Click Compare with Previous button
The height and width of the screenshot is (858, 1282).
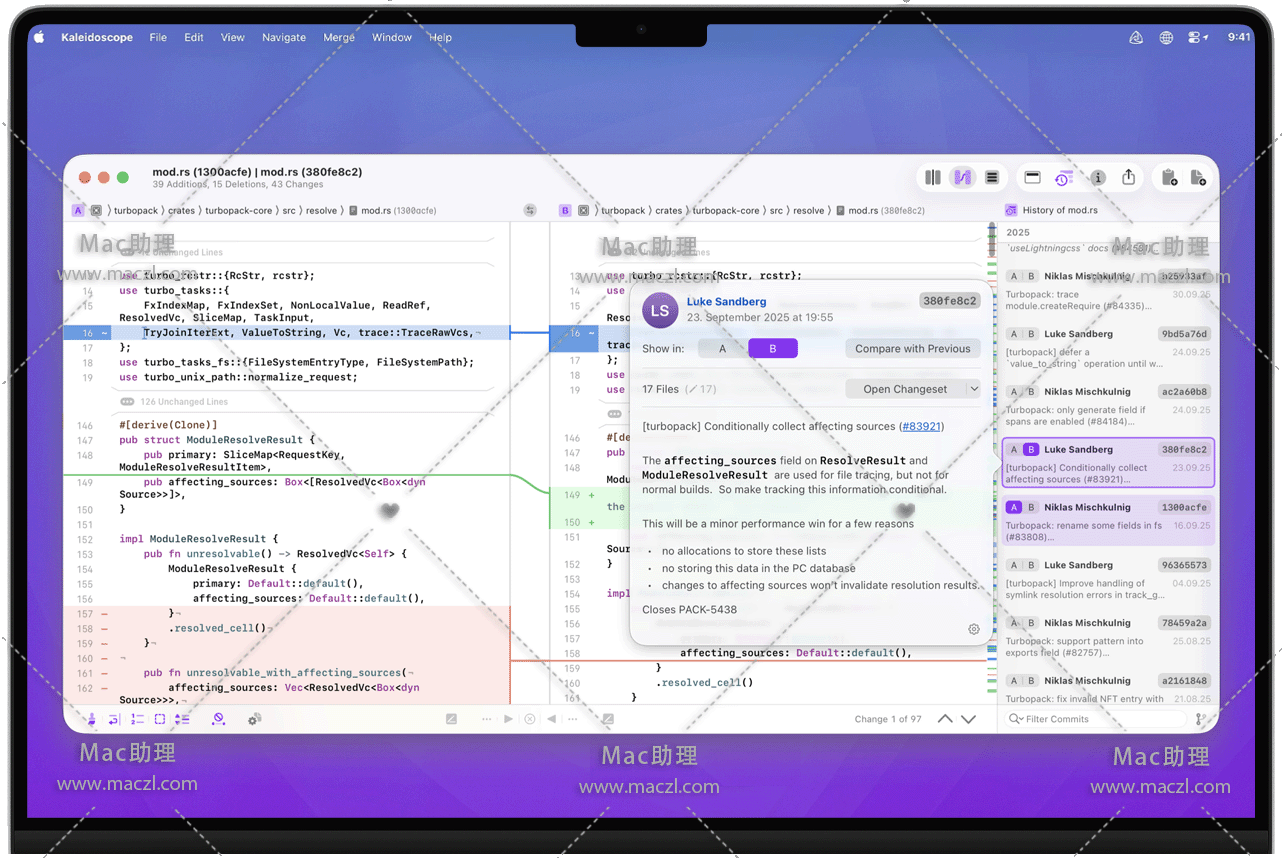pos(913,349)
